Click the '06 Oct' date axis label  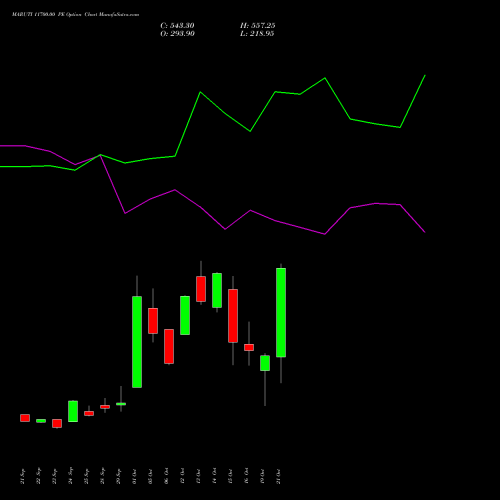click(166, 476)
